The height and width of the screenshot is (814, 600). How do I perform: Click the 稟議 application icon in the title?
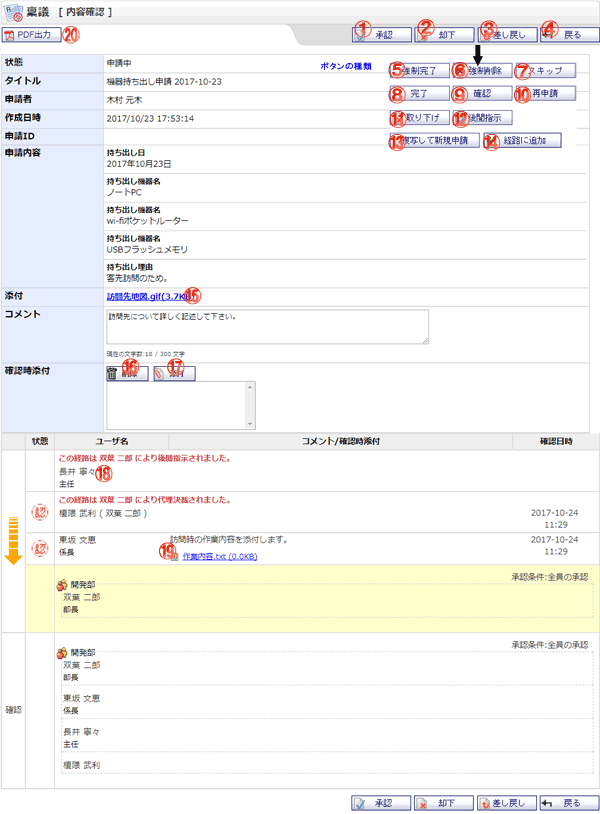click(x=13, y=11)
